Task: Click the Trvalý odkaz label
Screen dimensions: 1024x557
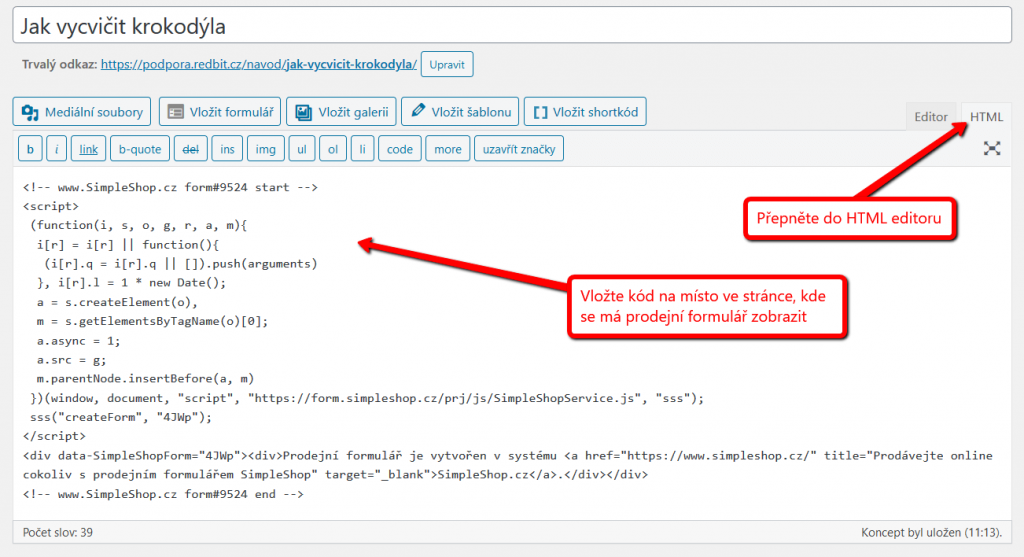Action: [59, 64]
